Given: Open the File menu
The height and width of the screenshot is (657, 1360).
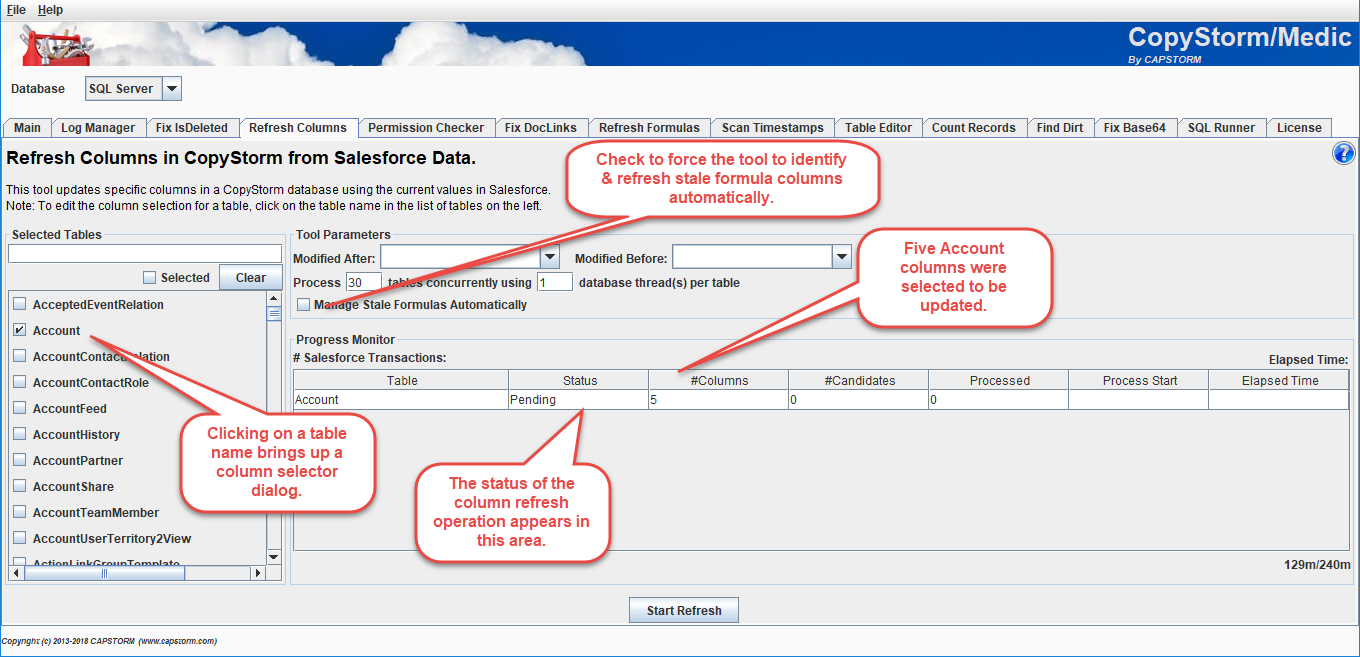Looking at the screenshot, I should click(x=16, y=10).
